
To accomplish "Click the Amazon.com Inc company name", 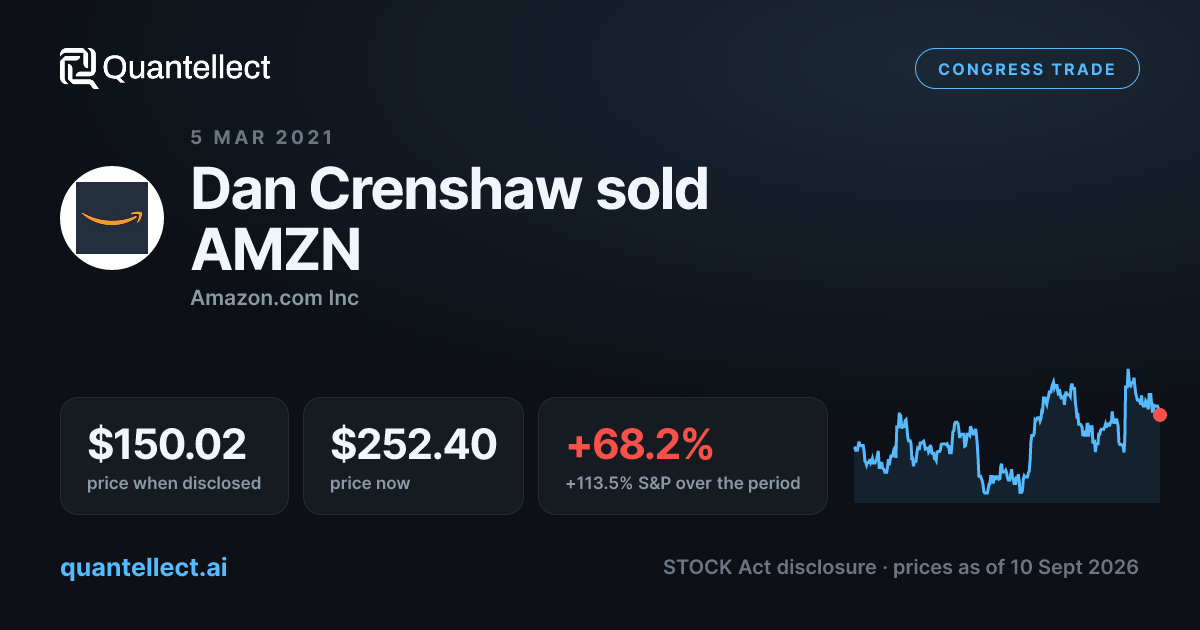I will pos(275,298).
